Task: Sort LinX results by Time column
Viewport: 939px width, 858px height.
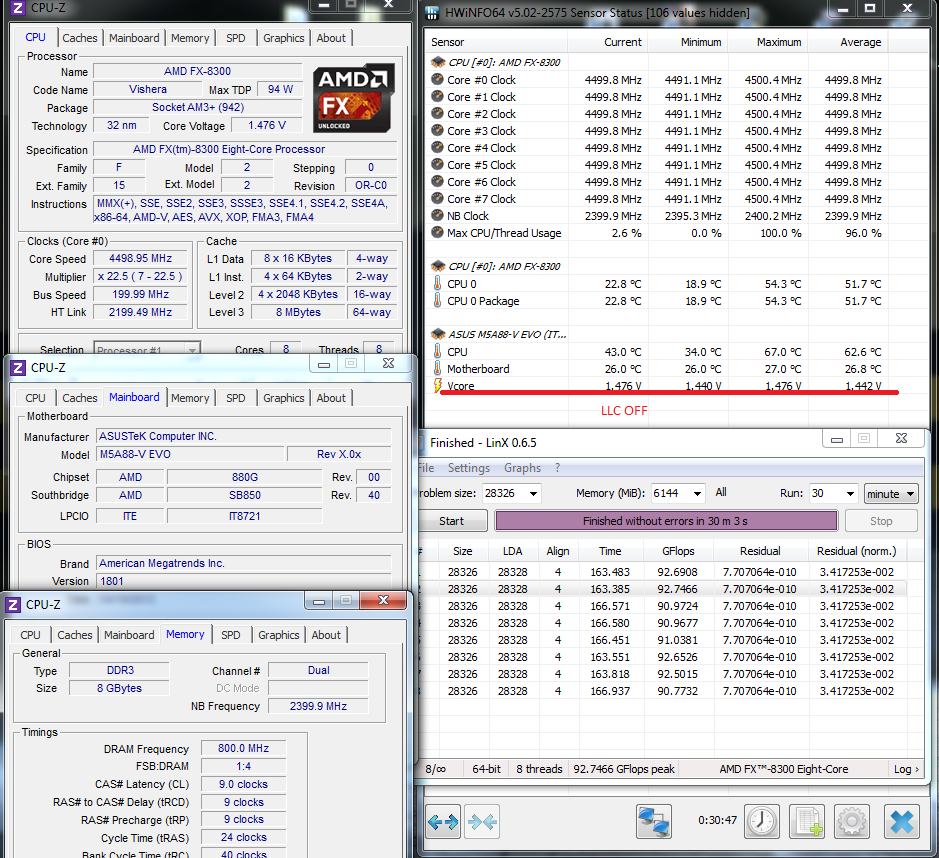Action: point(610,551)
